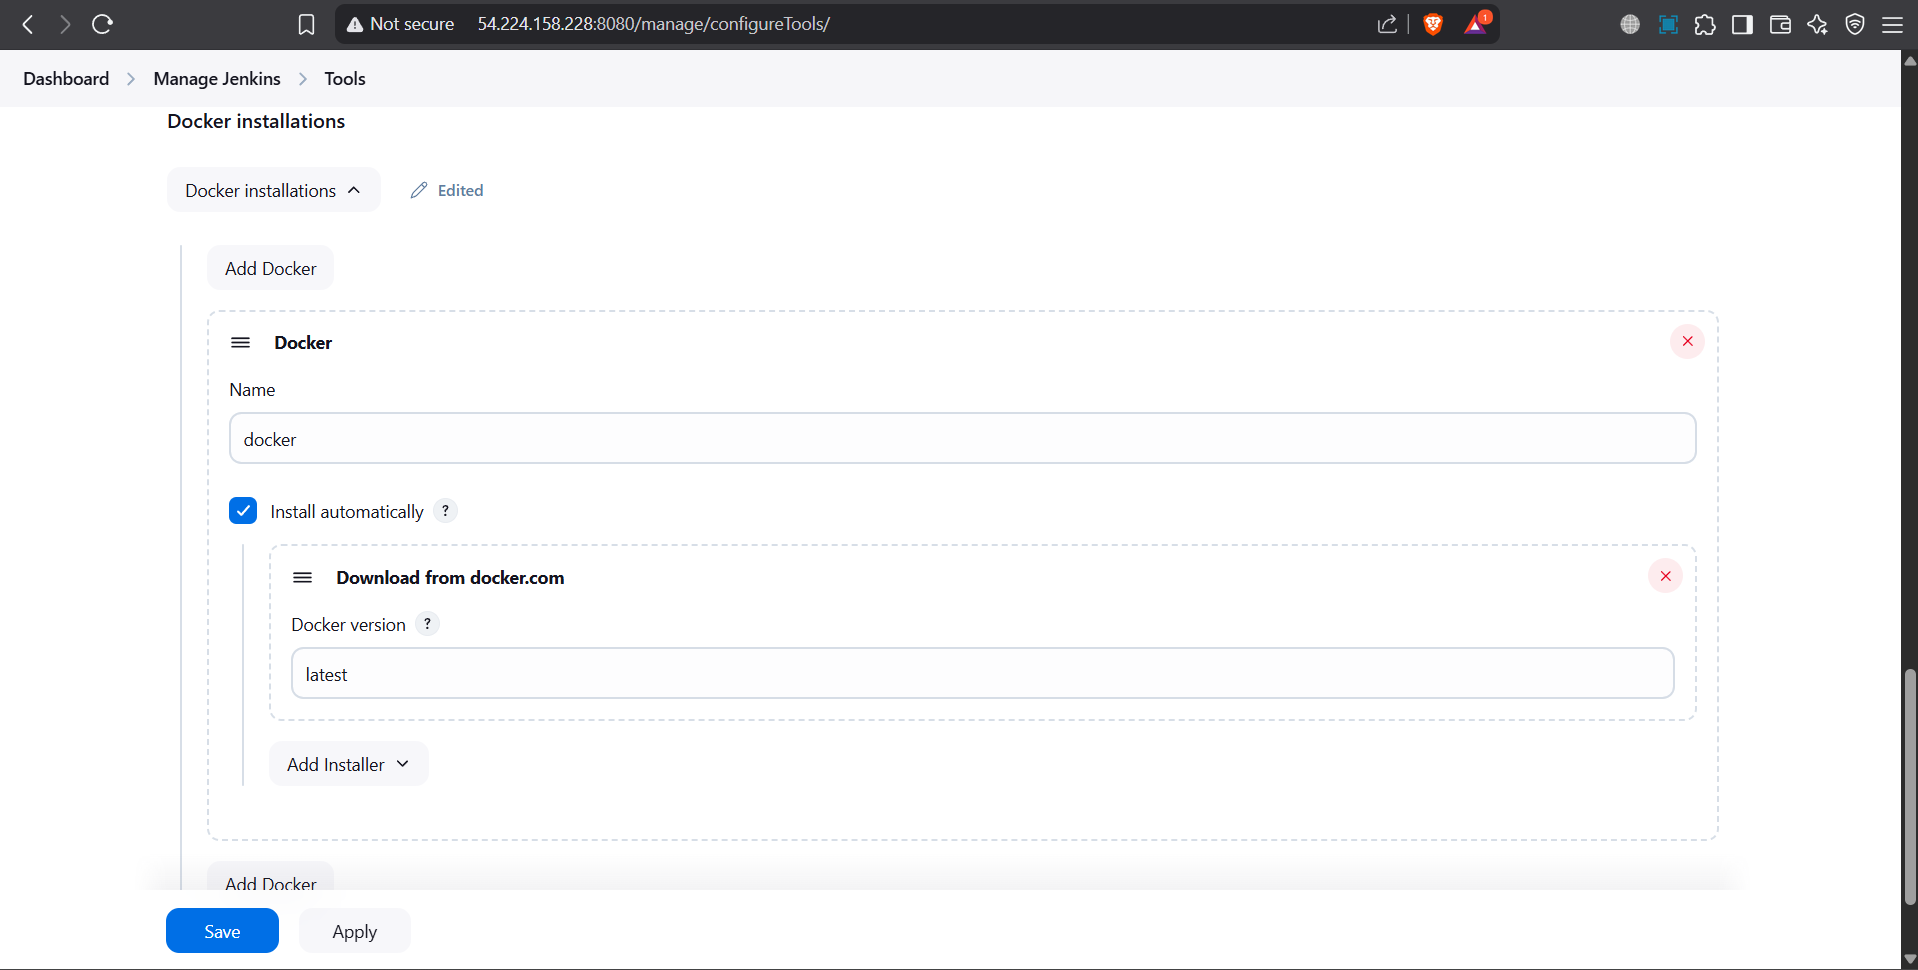Screen dimensions: 1918x970
Task: Focus the Docker version input field
Action: coord(982,673)
